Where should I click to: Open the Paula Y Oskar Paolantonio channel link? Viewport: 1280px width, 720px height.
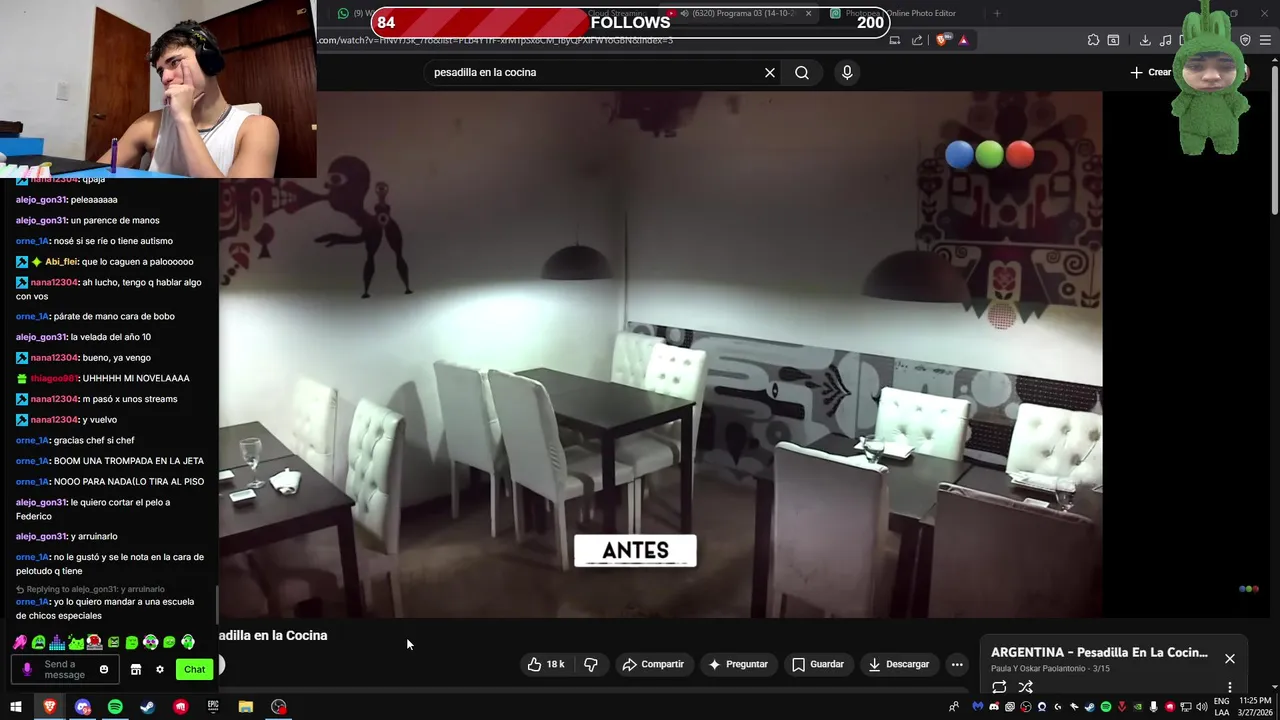1038,668
